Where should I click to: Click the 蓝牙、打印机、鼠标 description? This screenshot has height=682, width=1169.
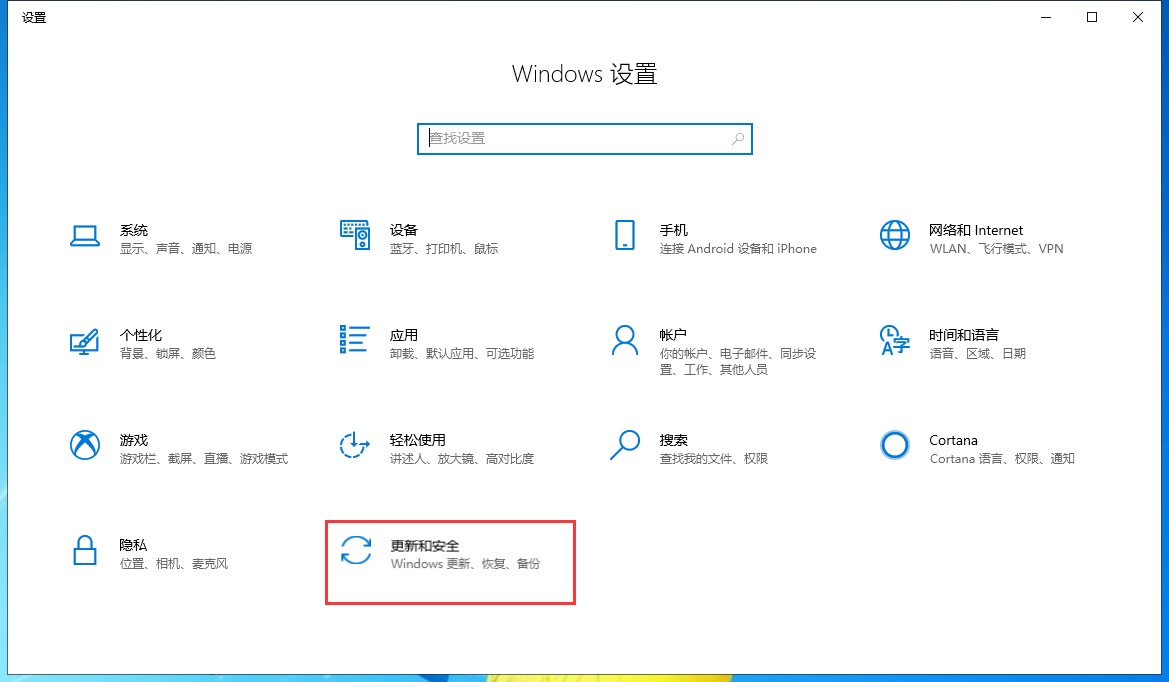(x=444, y=249)
